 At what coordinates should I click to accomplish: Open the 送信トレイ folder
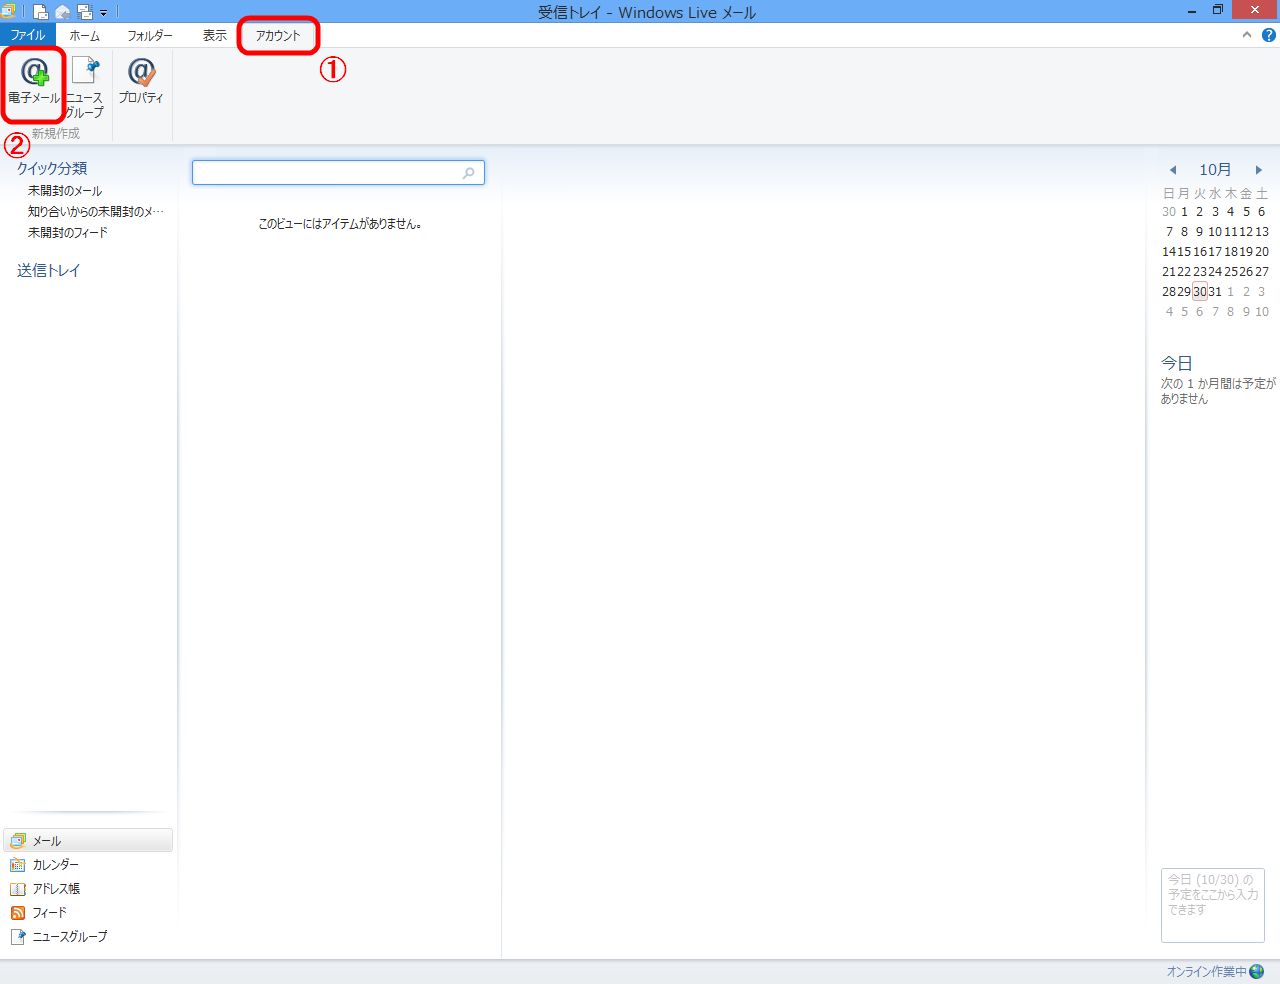click(x=48, y=270)
